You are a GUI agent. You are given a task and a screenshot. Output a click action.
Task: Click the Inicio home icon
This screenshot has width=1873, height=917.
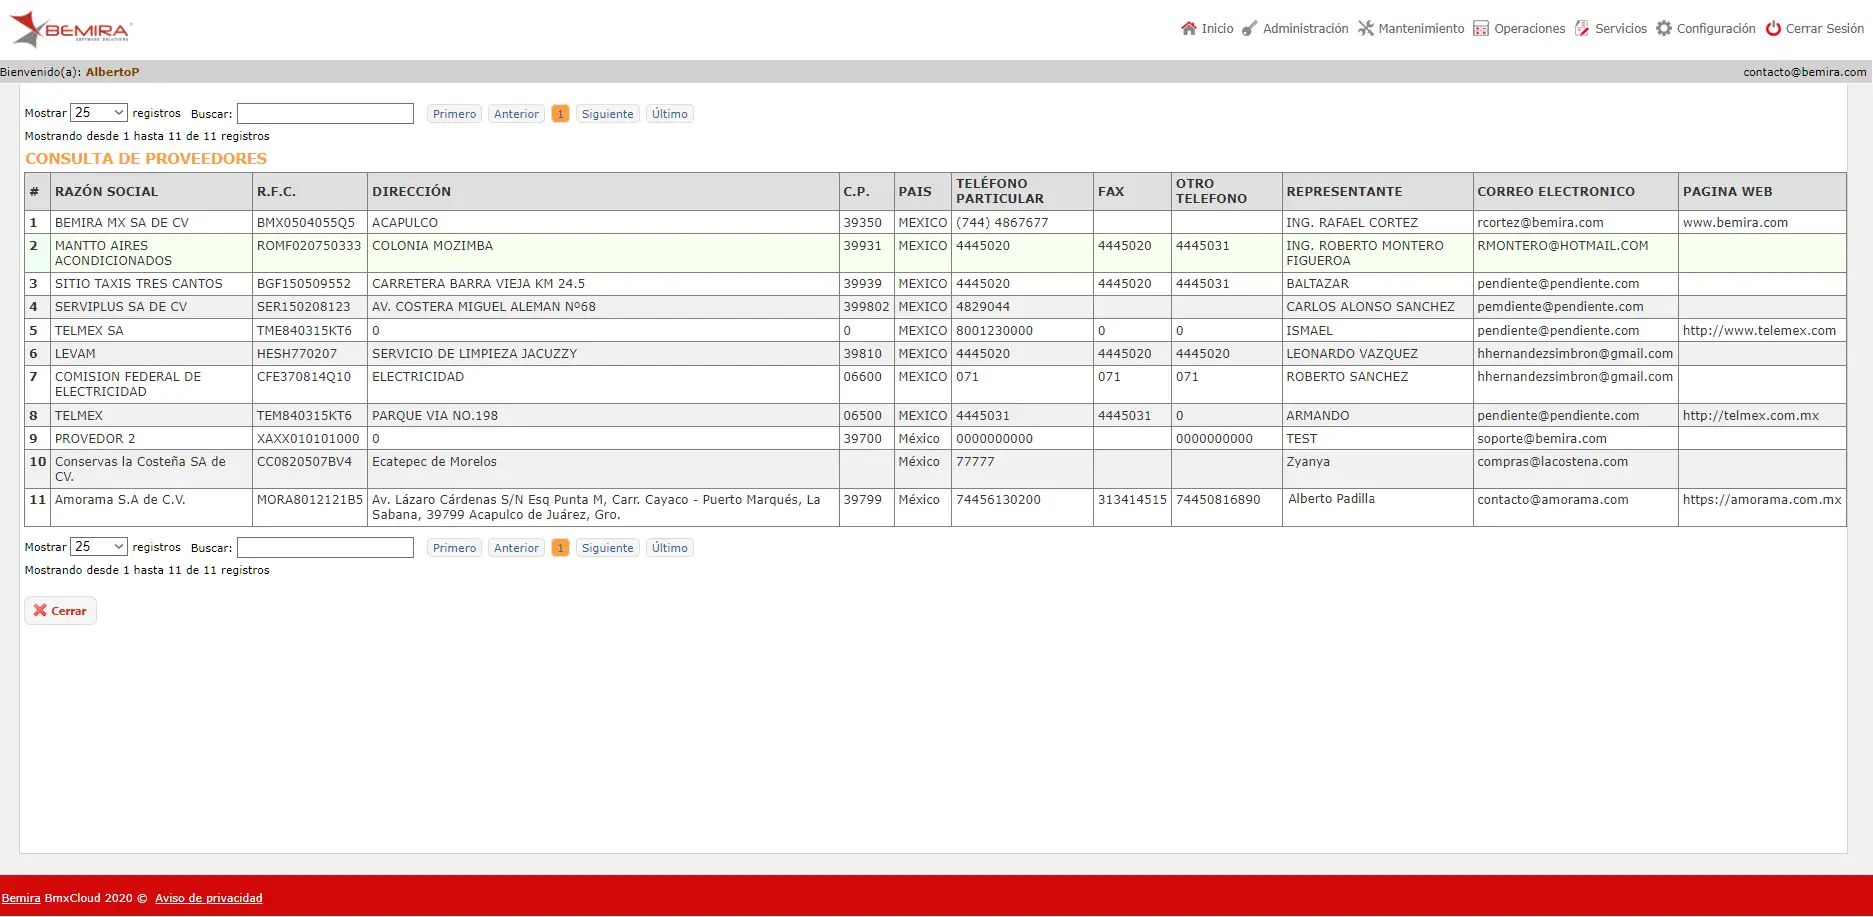pyautogui.click(x=1188, y=28)
